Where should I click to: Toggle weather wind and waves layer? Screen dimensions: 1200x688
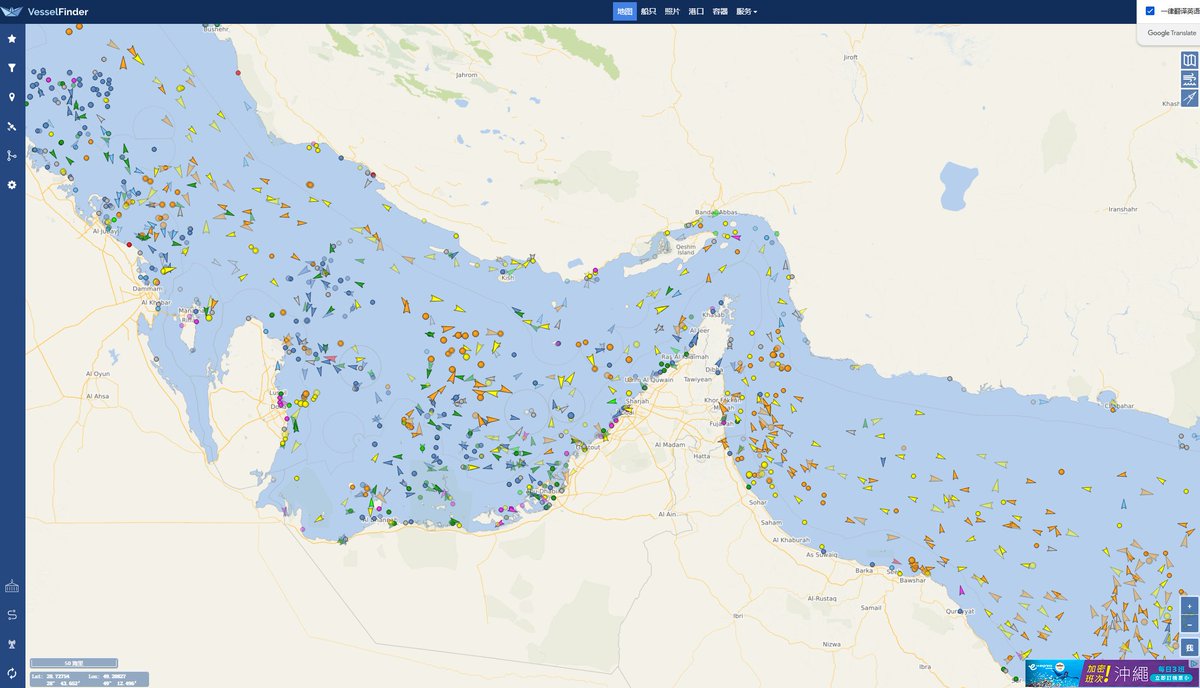click(1189, 79)
